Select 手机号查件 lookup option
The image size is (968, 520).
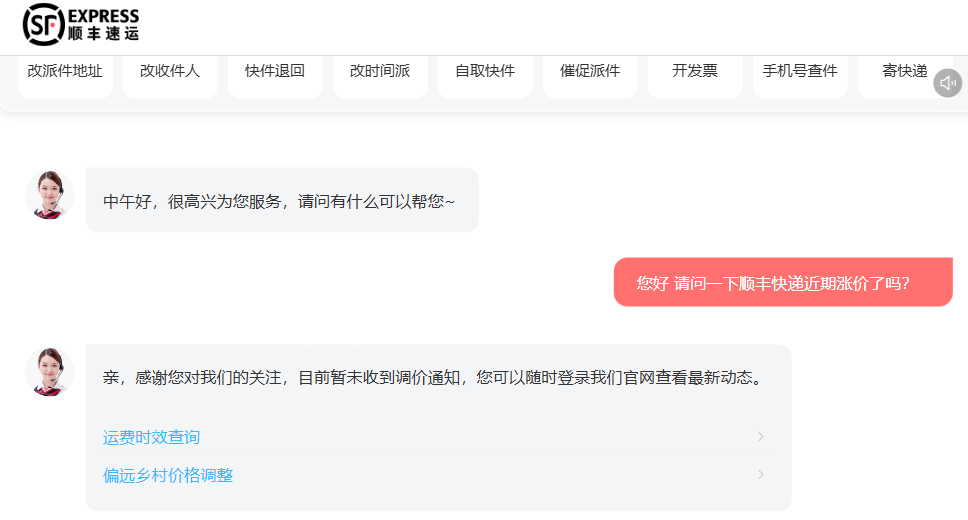point(800,72)
